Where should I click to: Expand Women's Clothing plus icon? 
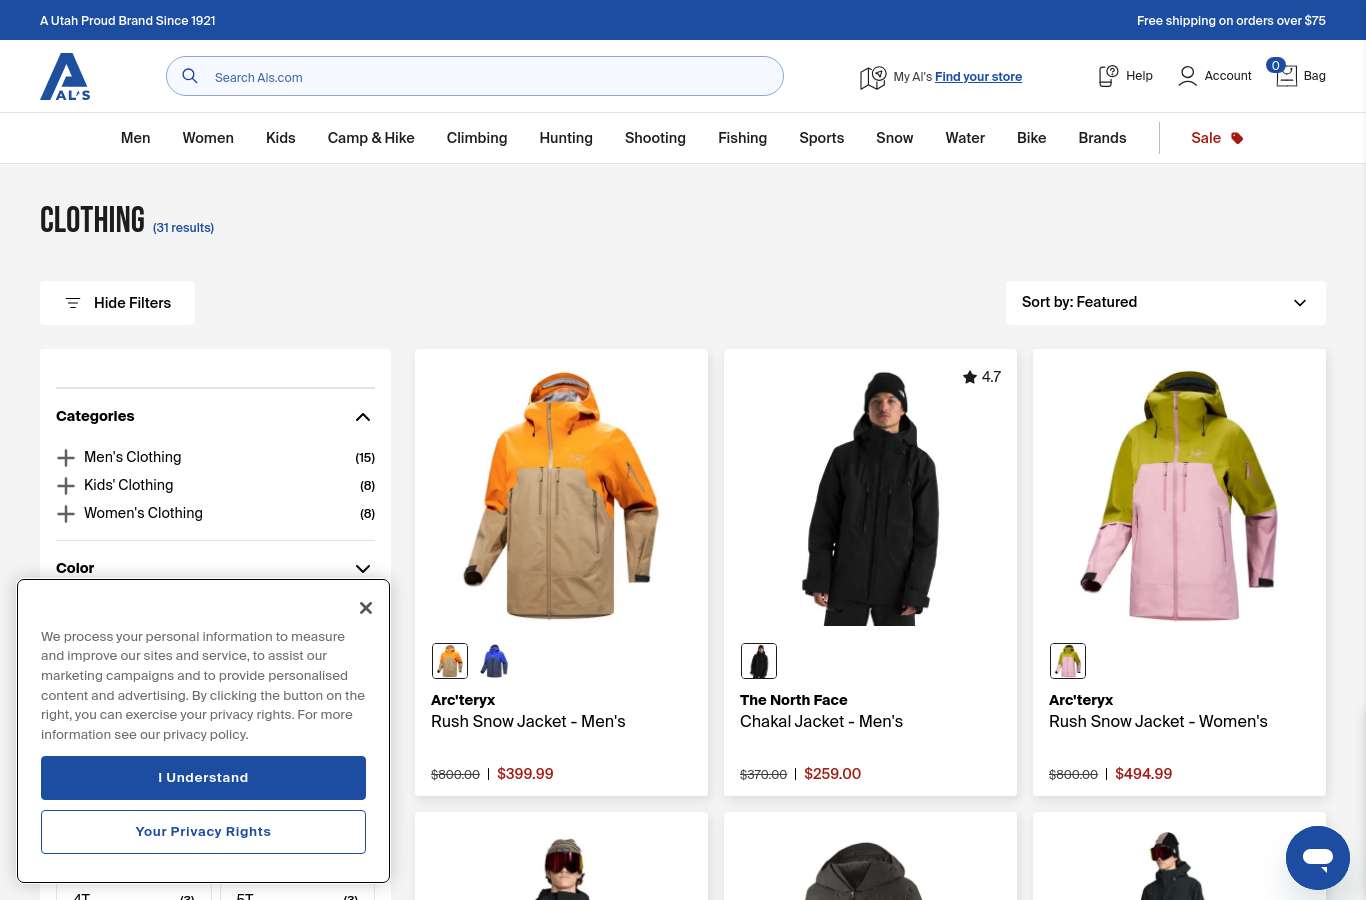pyautogui.click(x=66, y=514)
